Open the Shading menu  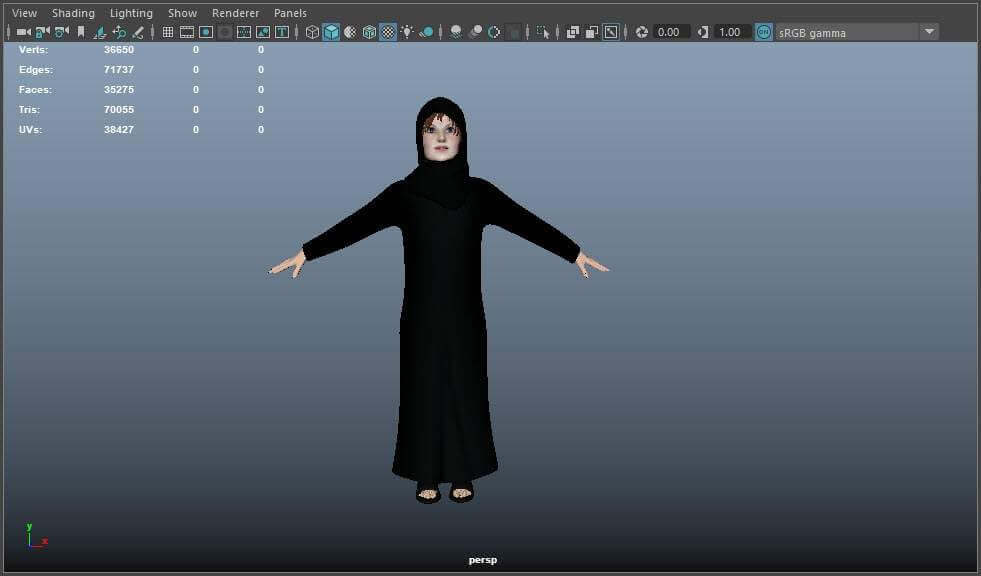73,13
